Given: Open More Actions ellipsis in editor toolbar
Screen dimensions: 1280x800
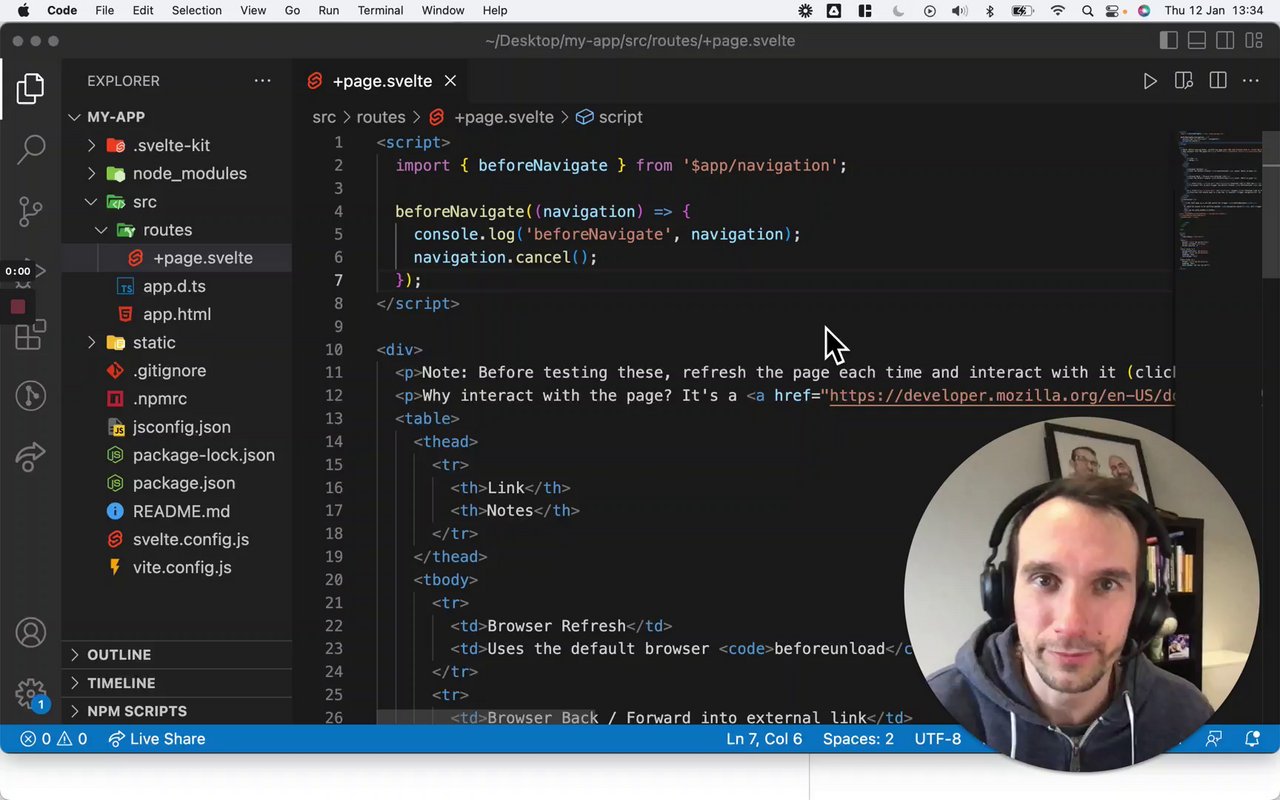Looking at the screenshot, I should pos(1250,81).
